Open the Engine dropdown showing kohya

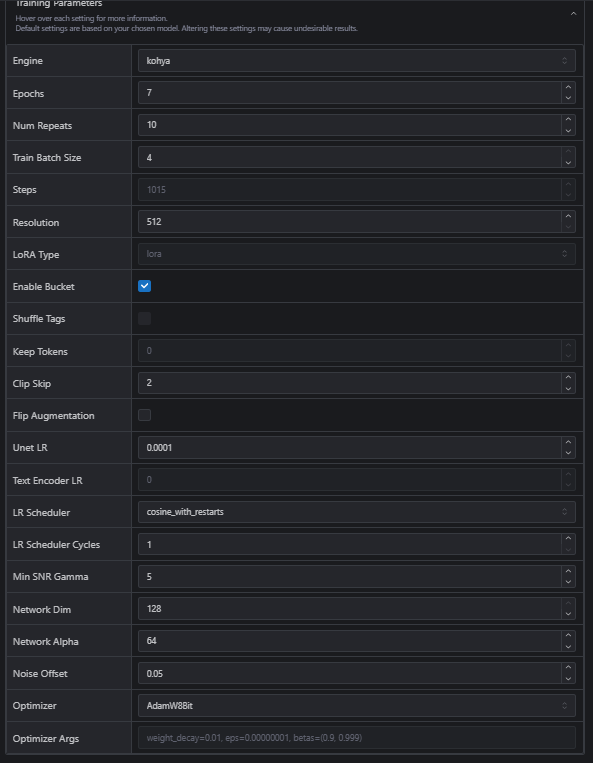(357, 61)
